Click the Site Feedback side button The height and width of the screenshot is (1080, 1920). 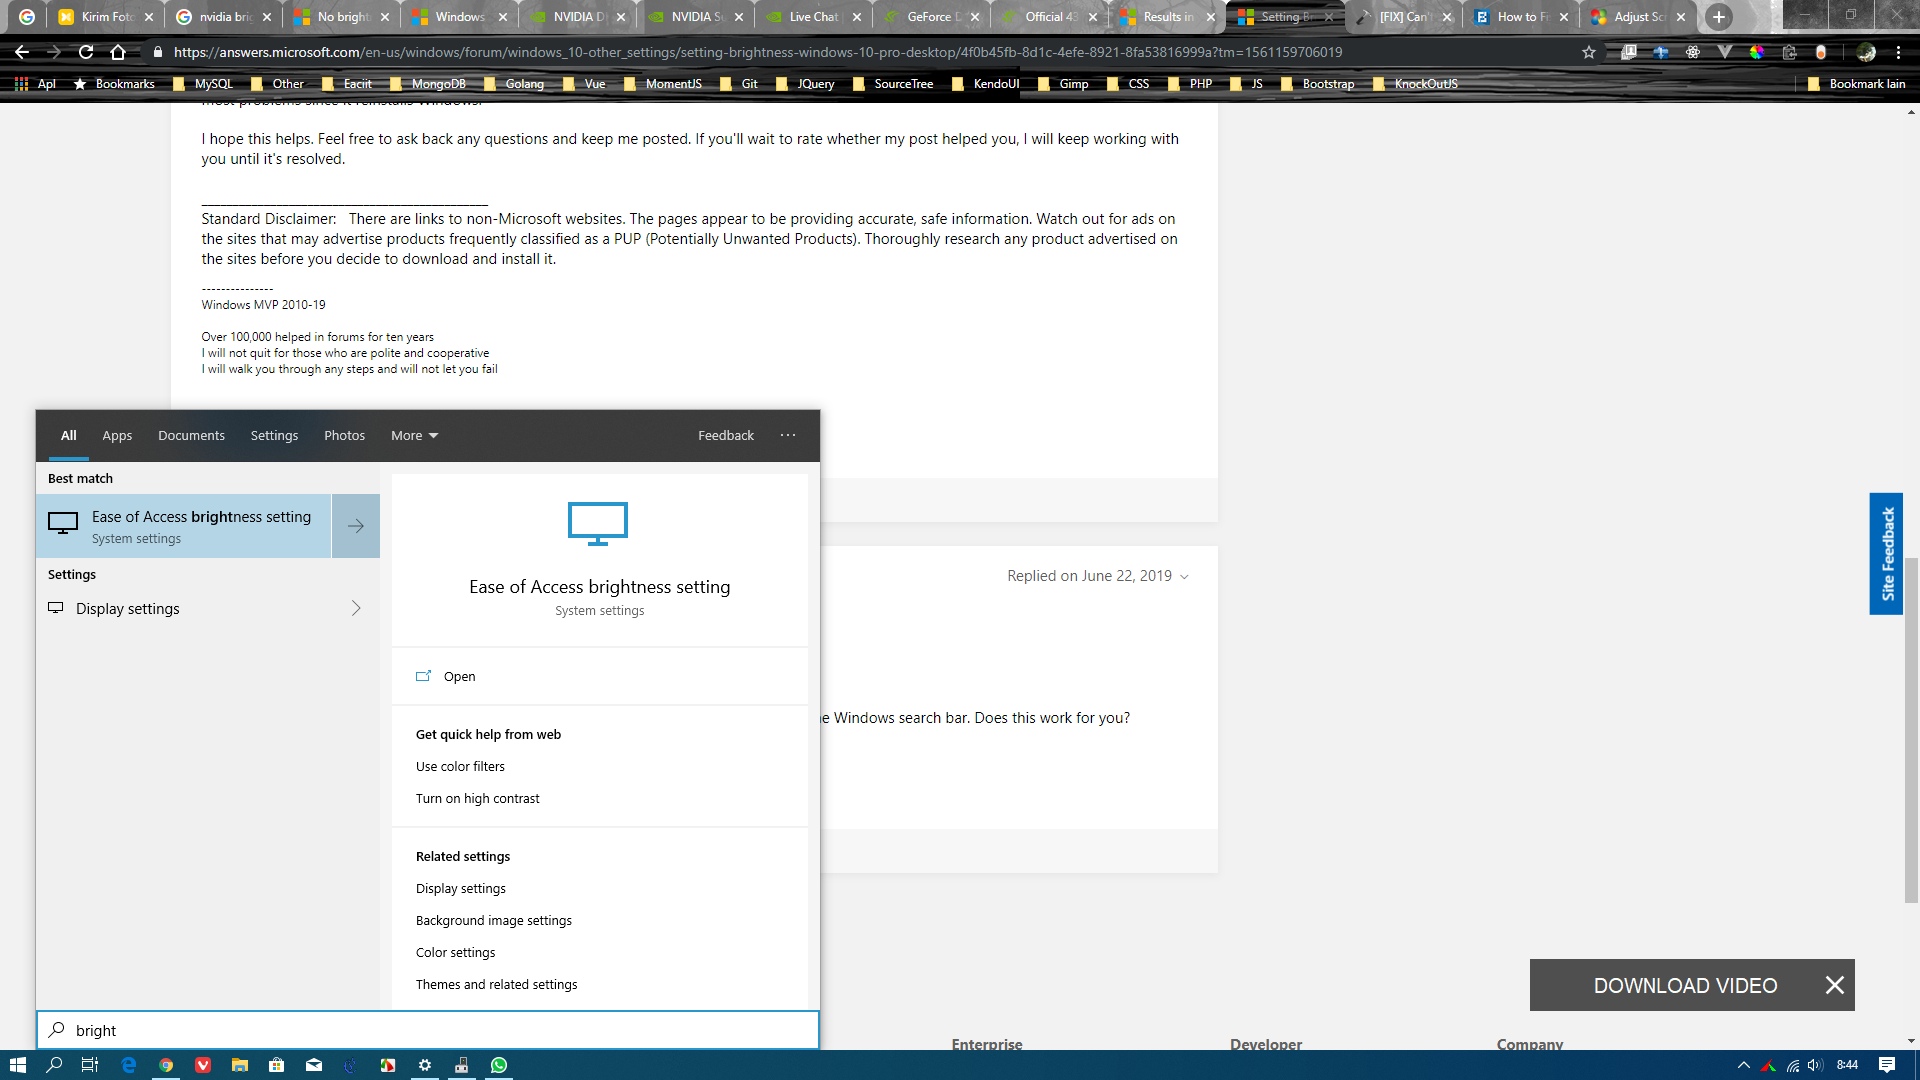pos(1886,554)
